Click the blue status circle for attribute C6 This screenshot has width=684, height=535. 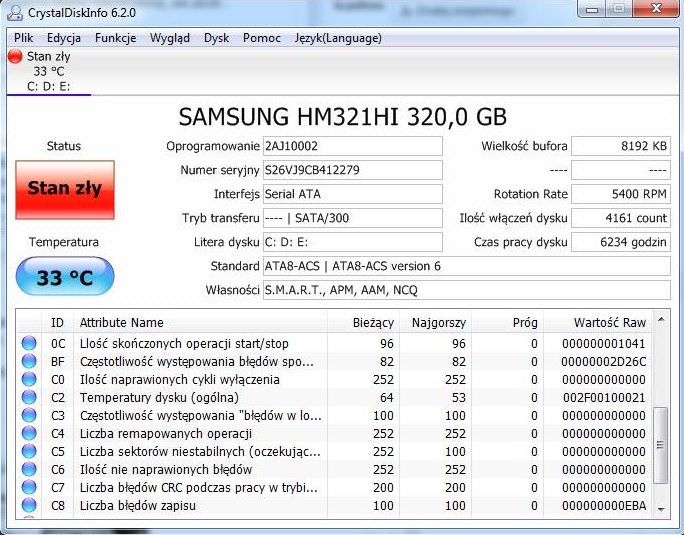(29, 469)
